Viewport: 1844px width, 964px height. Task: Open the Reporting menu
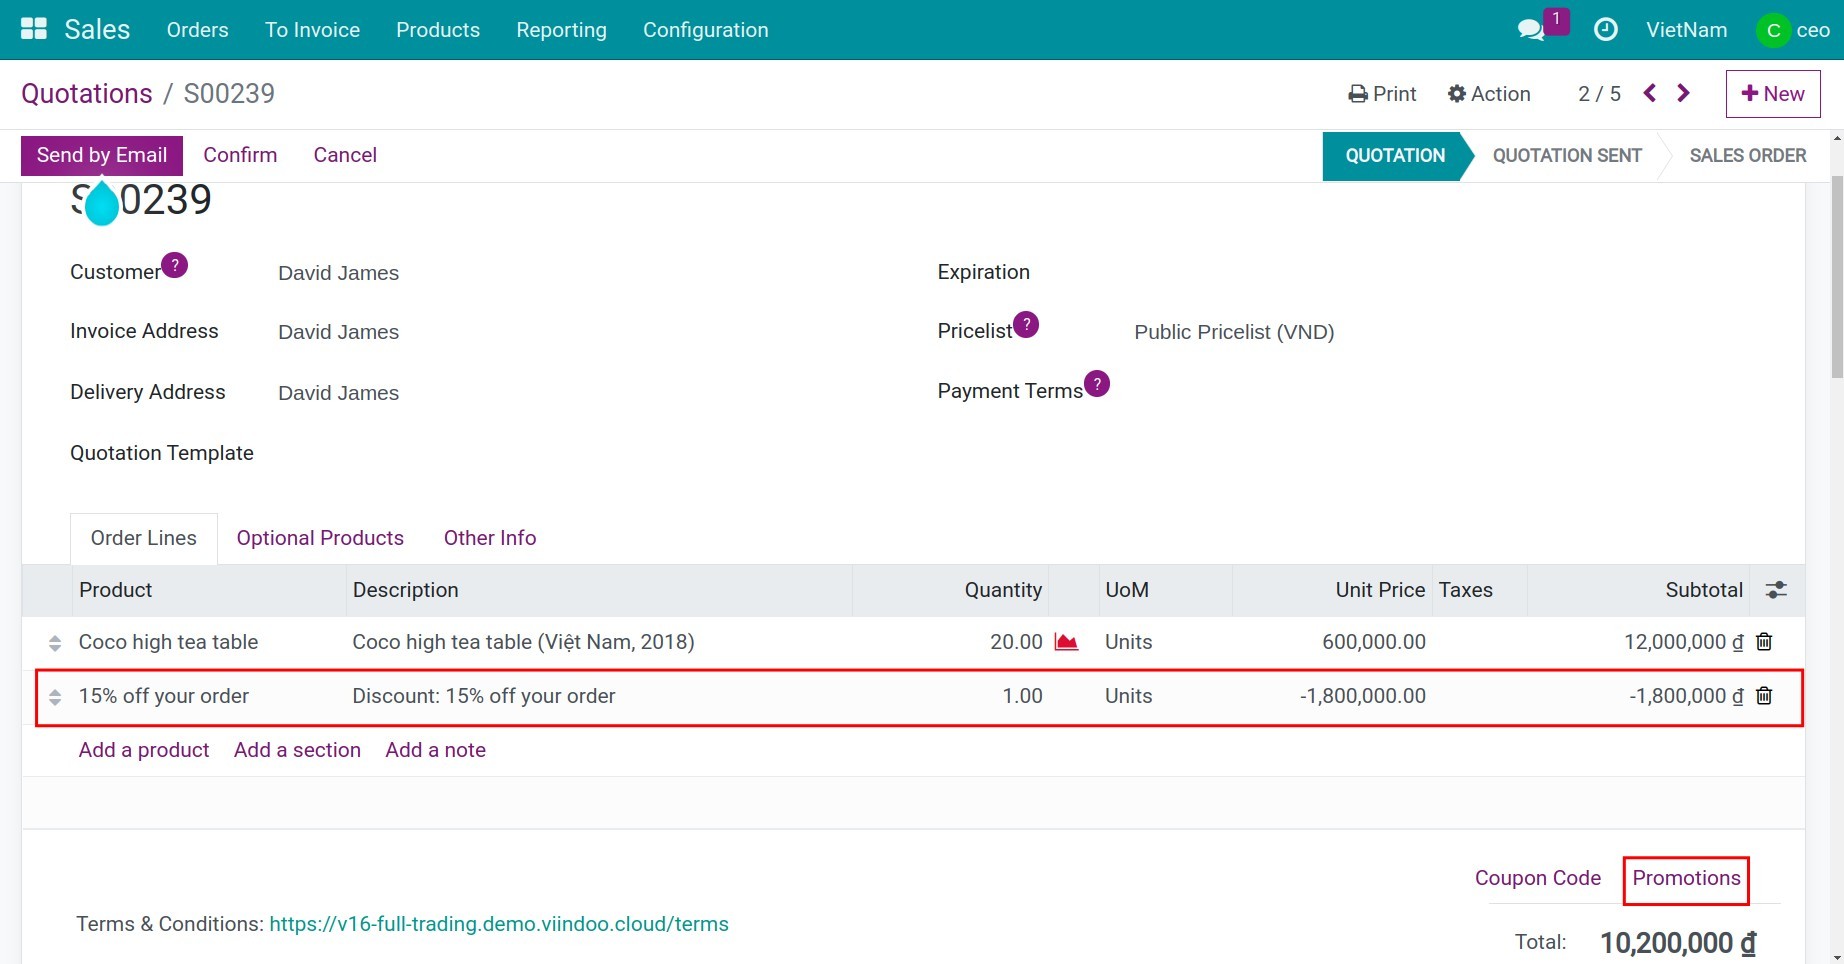pos(561,30)
